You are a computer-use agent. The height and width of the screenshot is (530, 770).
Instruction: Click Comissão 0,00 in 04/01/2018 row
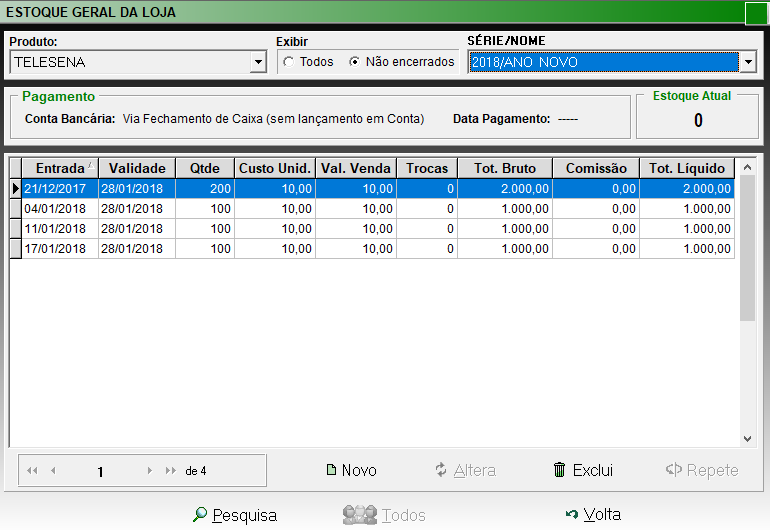(596, 209)
